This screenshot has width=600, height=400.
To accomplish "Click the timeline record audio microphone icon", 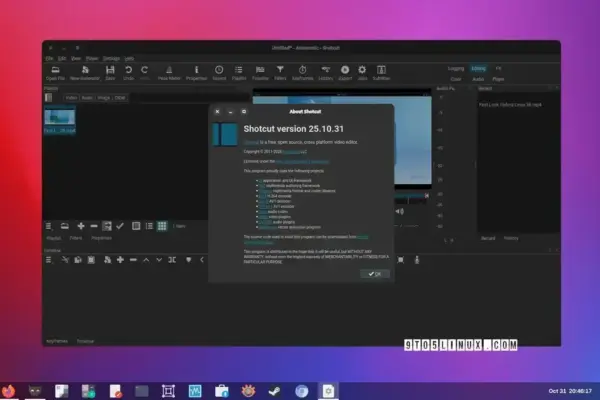I will (x=417, y=260).
